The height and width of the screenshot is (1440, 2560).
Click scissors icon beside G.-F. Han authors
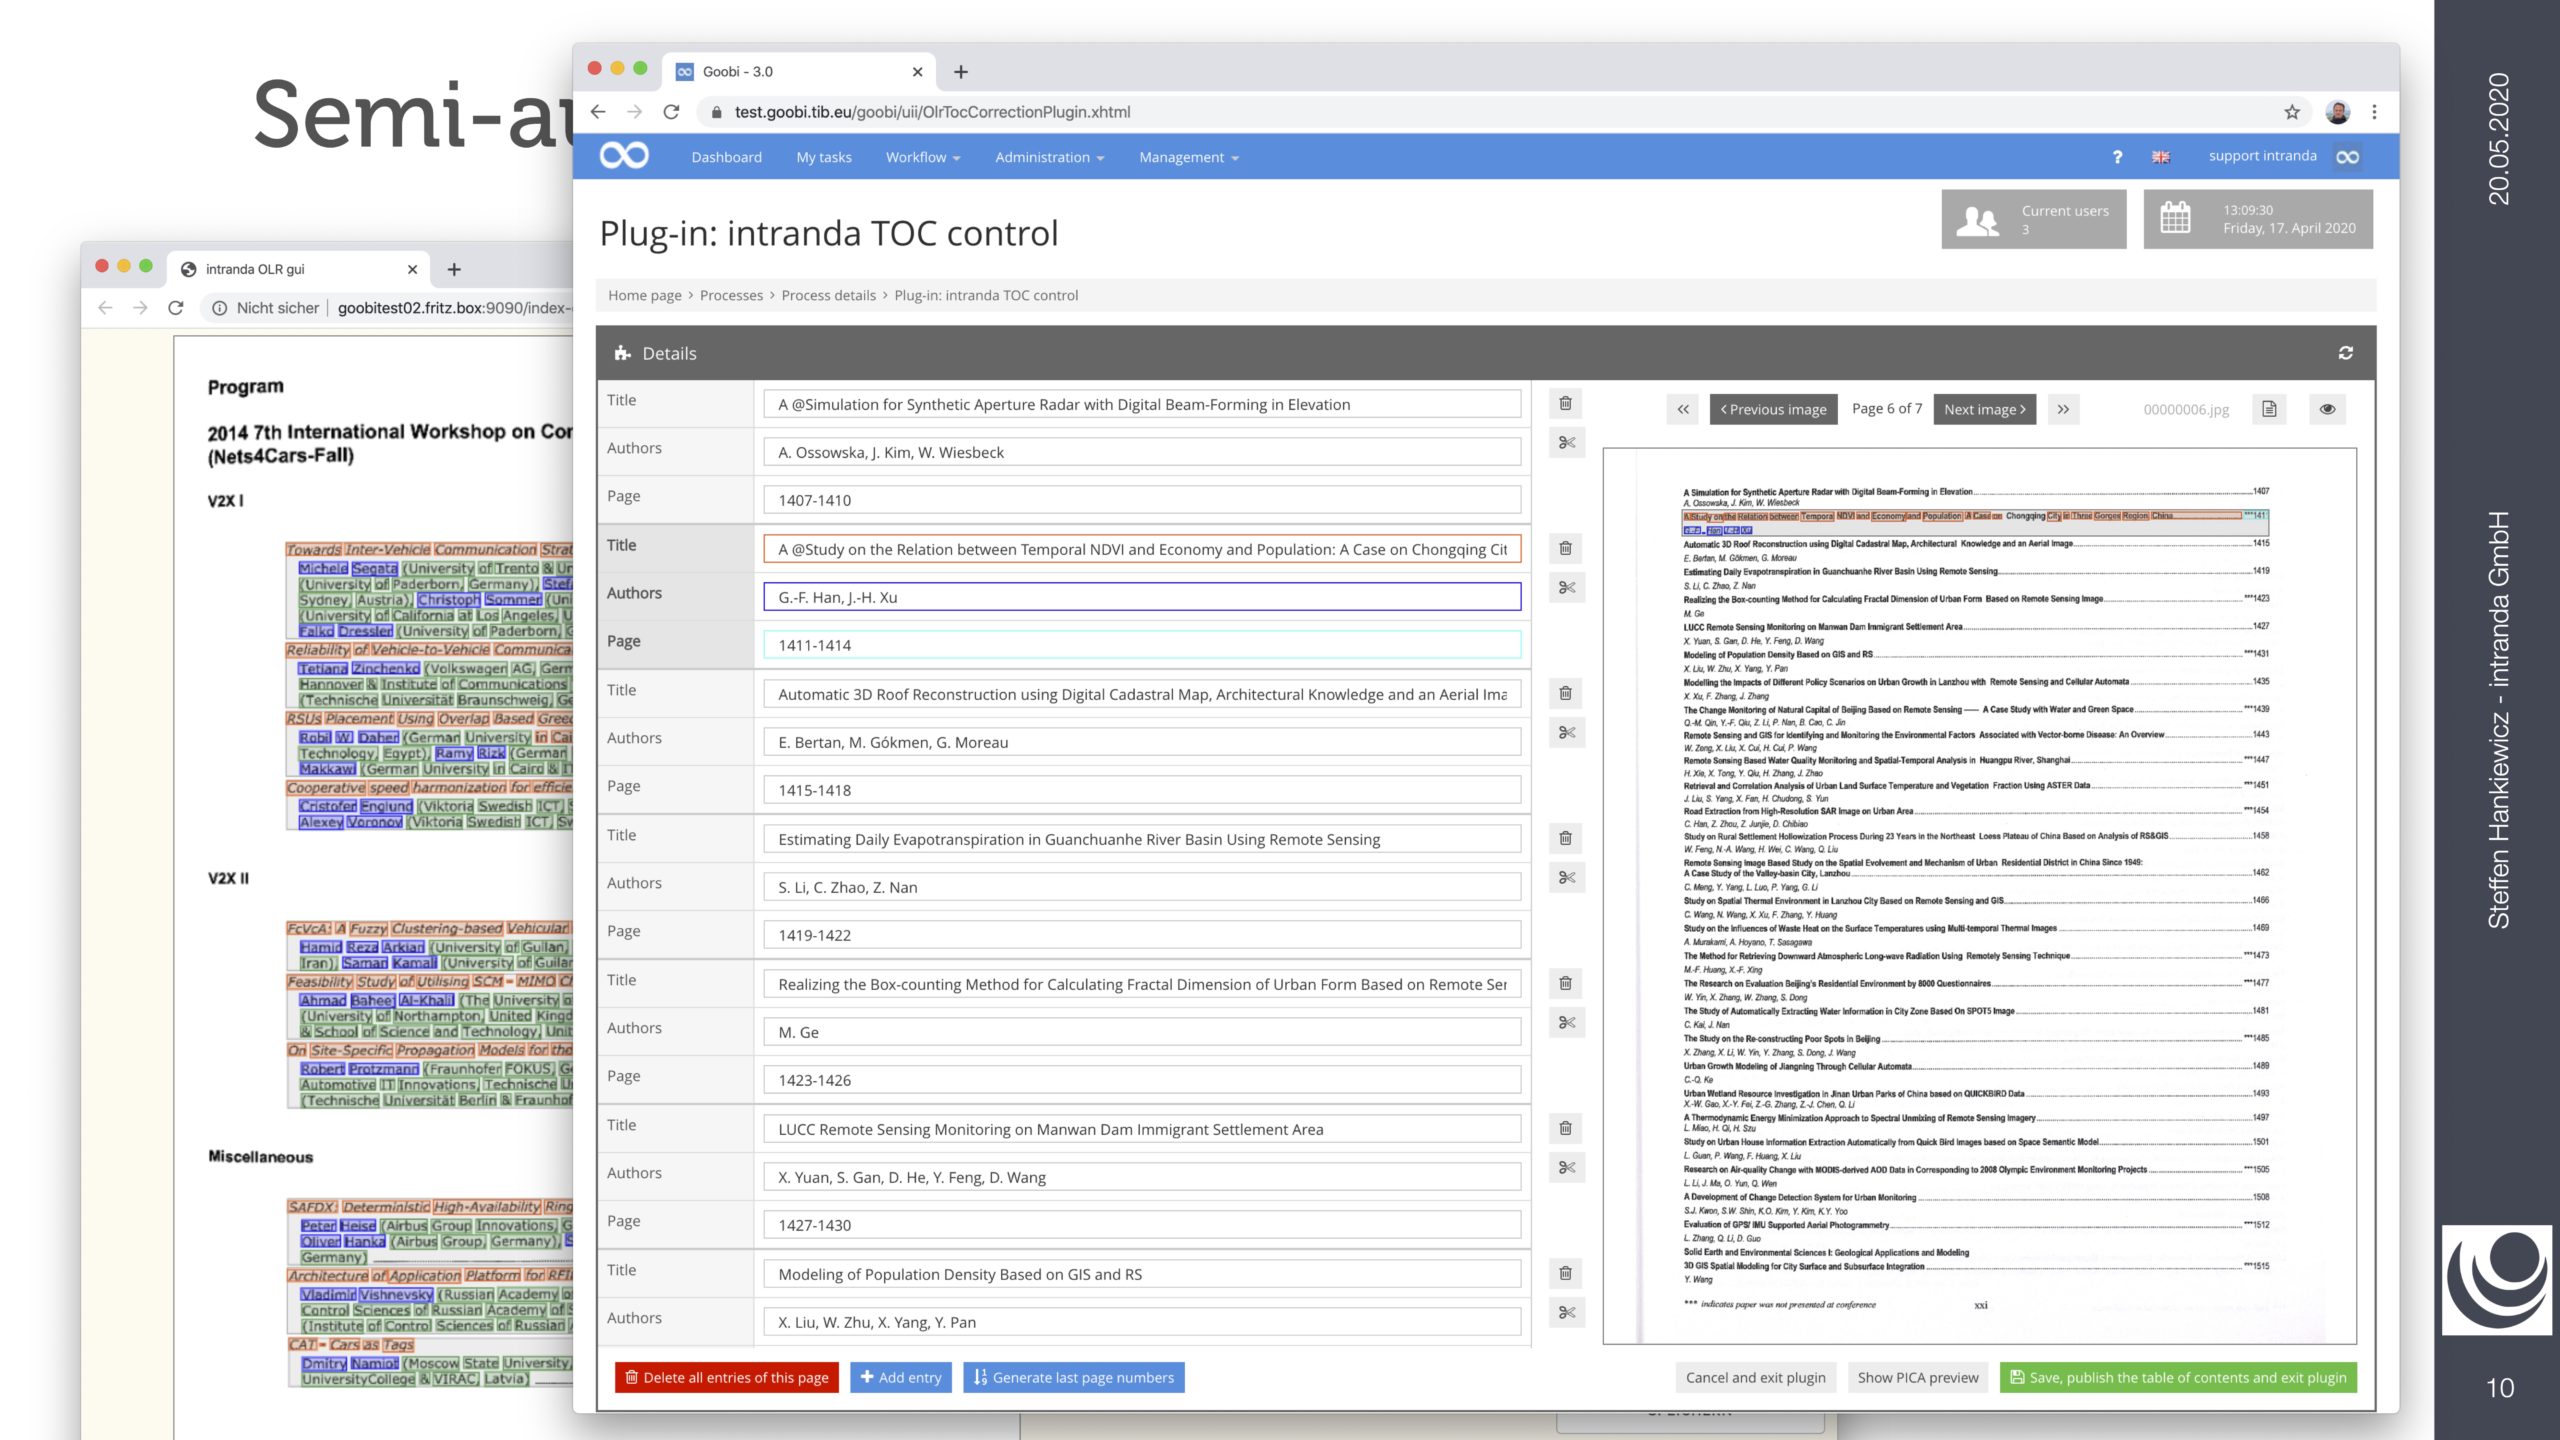1566,587
